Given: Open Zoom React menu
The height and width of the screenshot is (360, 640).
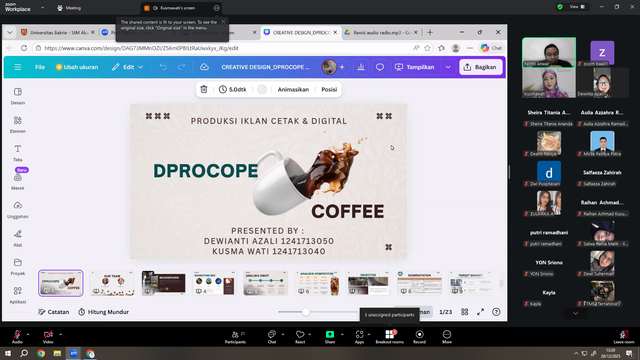Looking at the screenshot, I should tap(300, 337).
